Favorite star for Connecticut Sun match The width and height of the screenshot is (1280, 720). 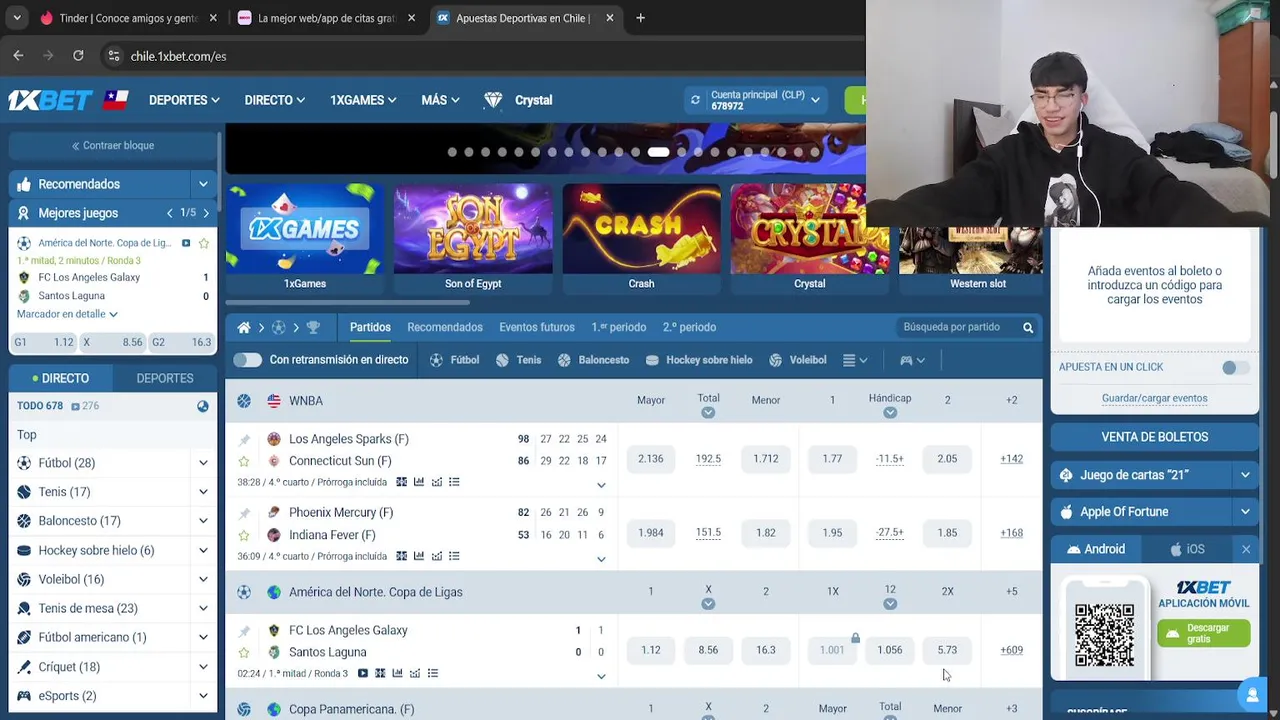[244, 461]
